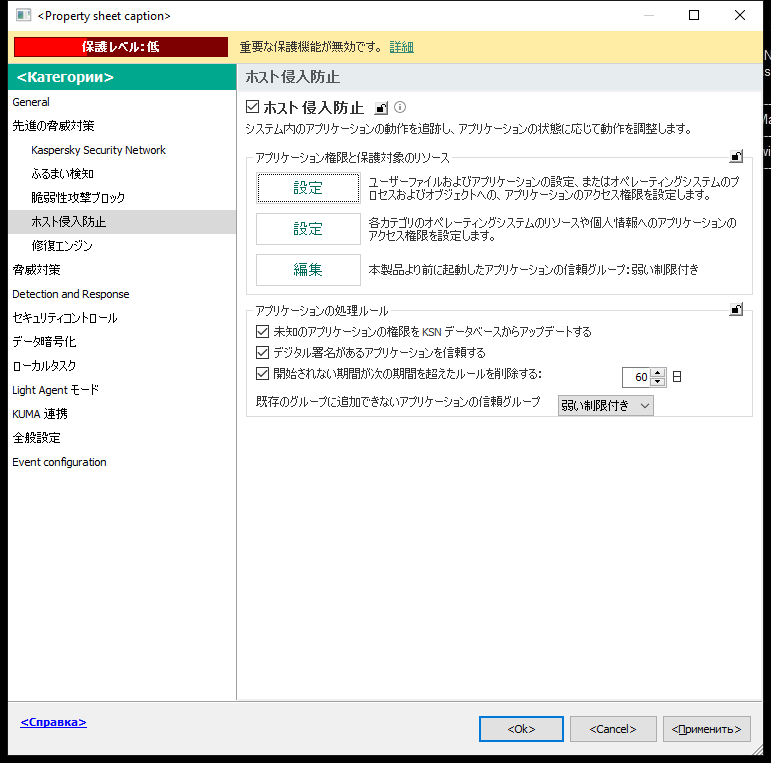
Task: Click the <Применить> apply button
Action: [x=707, y=729]
